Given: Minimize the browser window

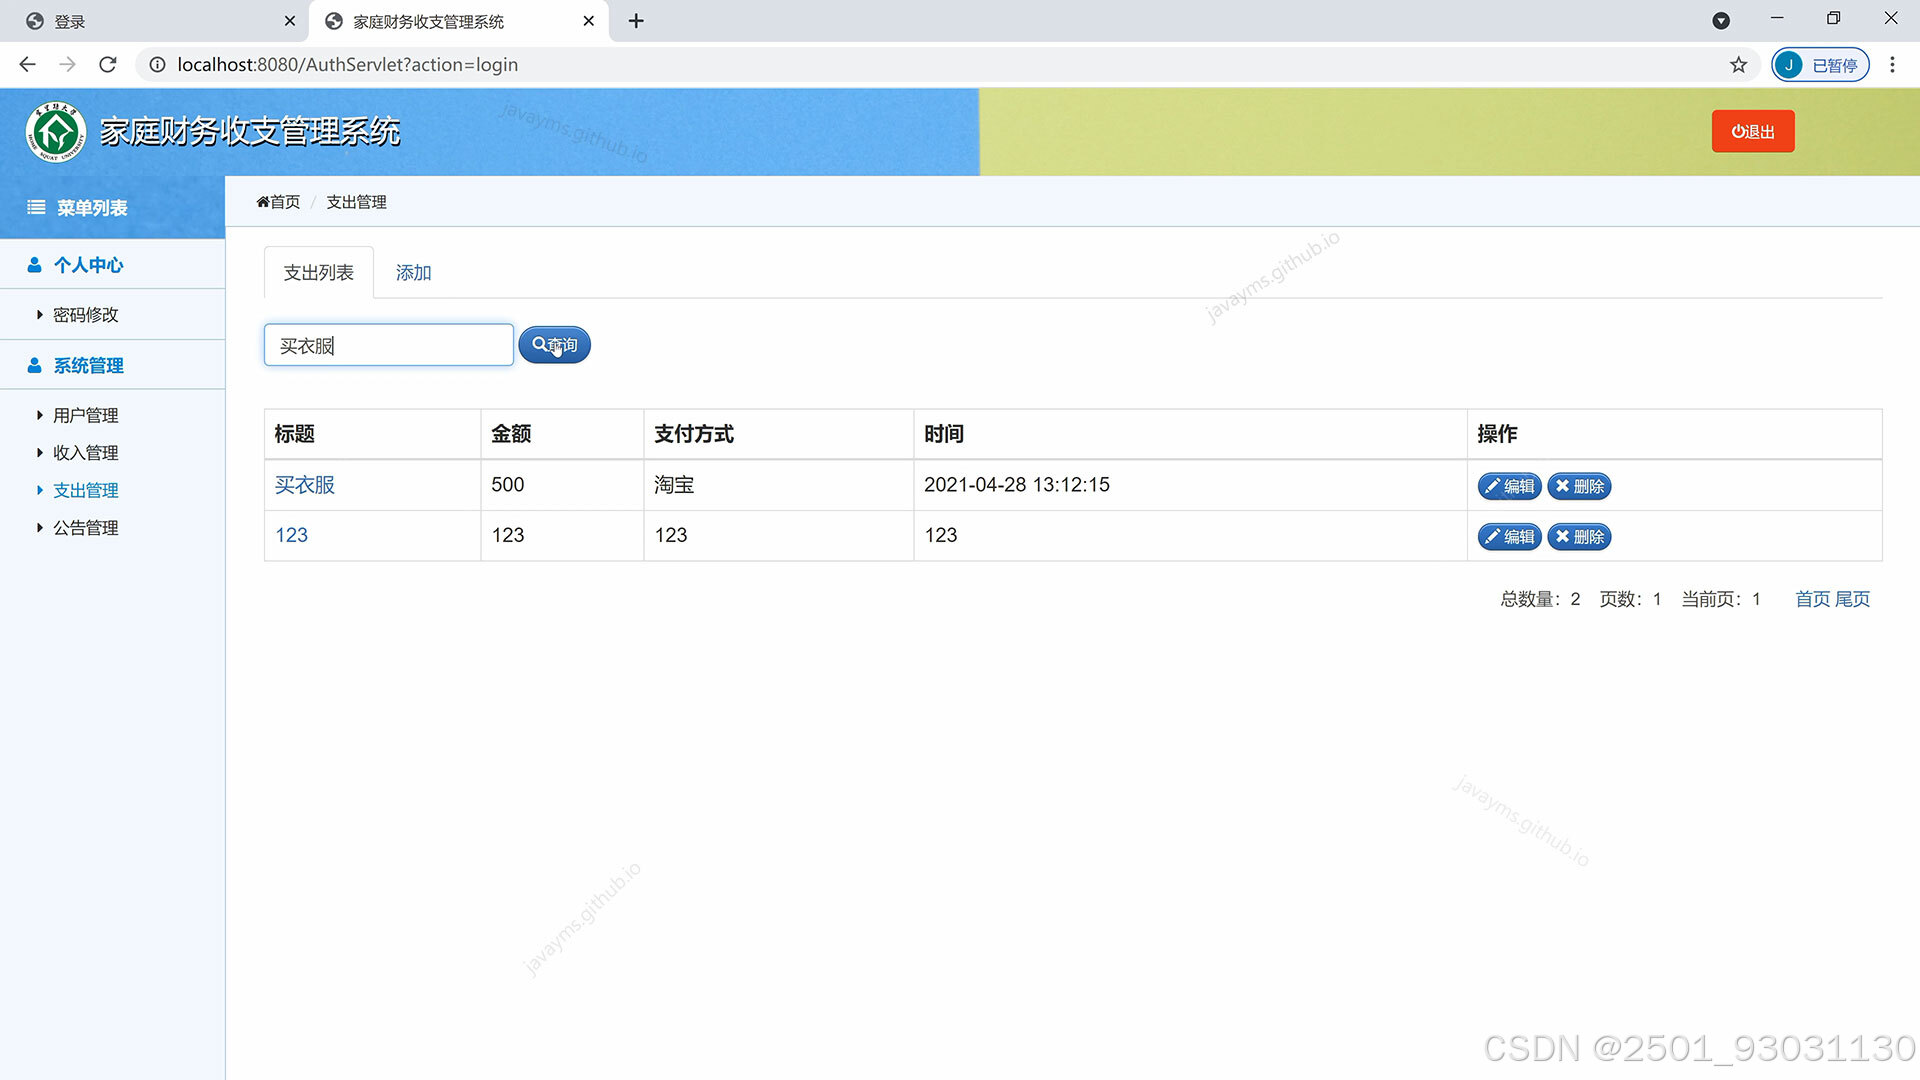Looking at the screenshot, I should (x=1777, y=18).
